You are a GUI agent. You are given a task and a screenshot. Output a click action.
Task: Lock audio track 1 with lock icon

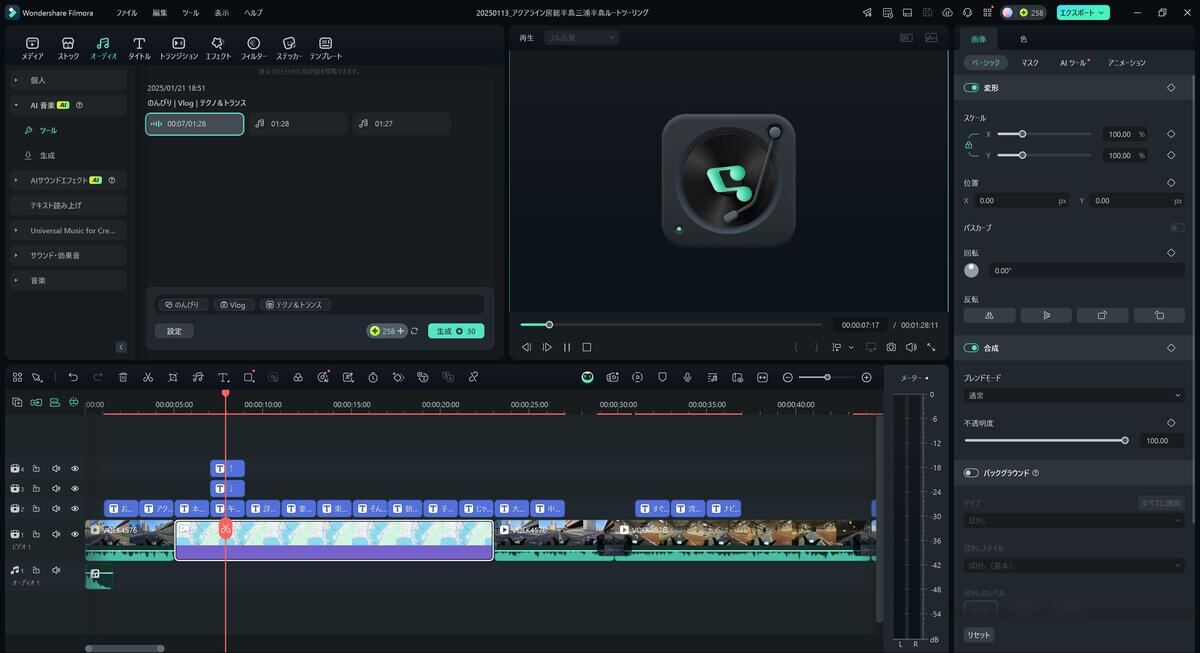(36, 570)
